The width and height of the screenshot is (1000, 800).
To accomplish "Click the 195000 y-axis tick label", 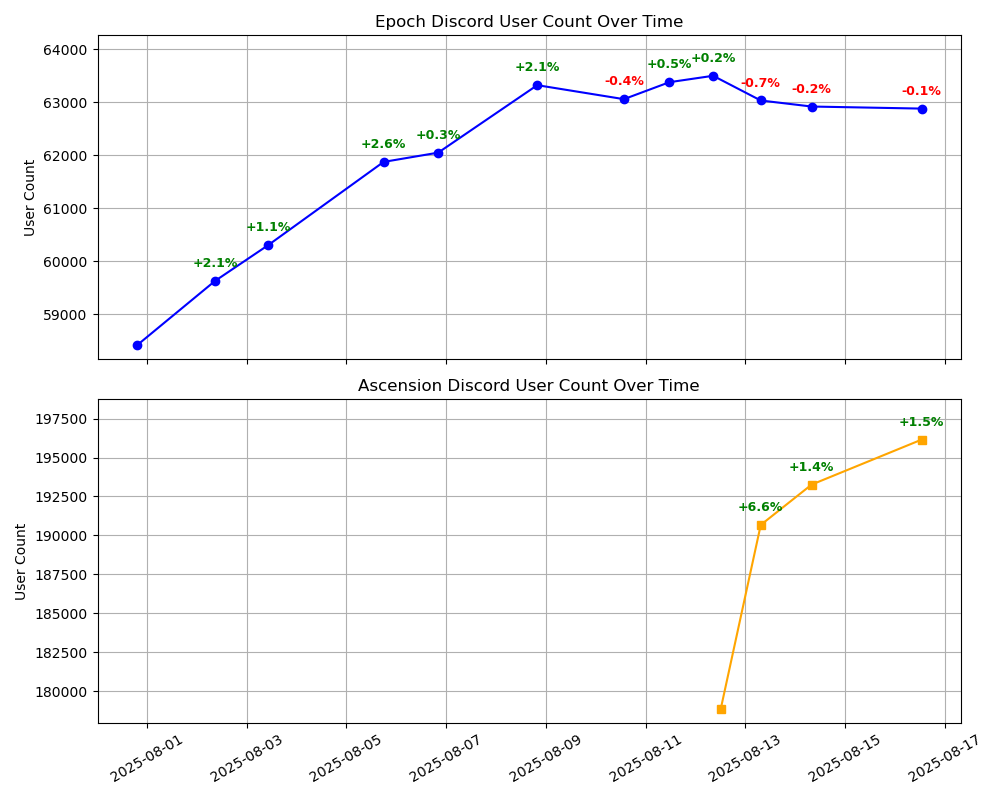I will pyautogui.click(x=62, y=458).
